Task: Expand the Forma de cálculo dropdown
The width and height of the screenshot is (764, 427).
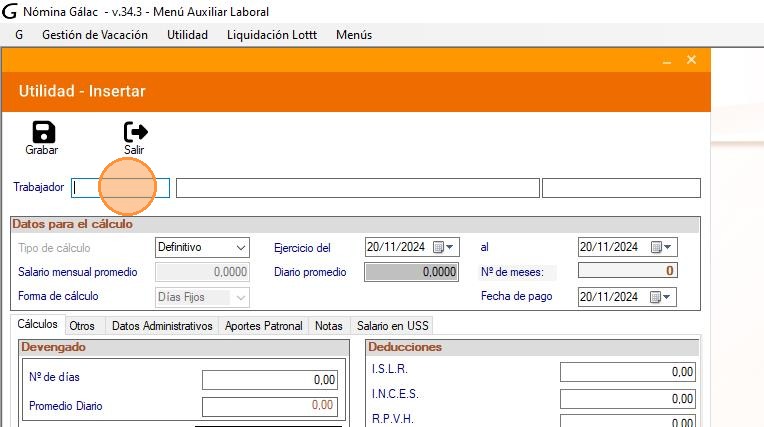Action: coord(241,297)
